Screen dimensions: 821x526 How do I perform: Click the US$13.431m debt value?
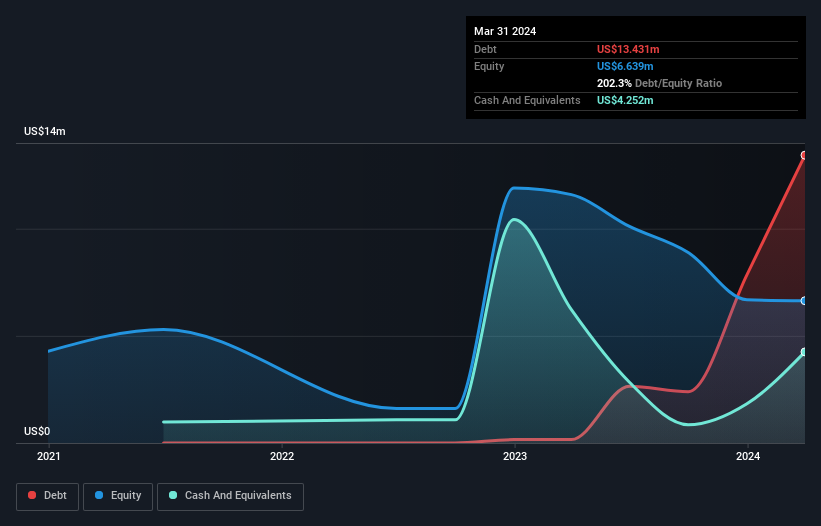(x=628, y=49)
